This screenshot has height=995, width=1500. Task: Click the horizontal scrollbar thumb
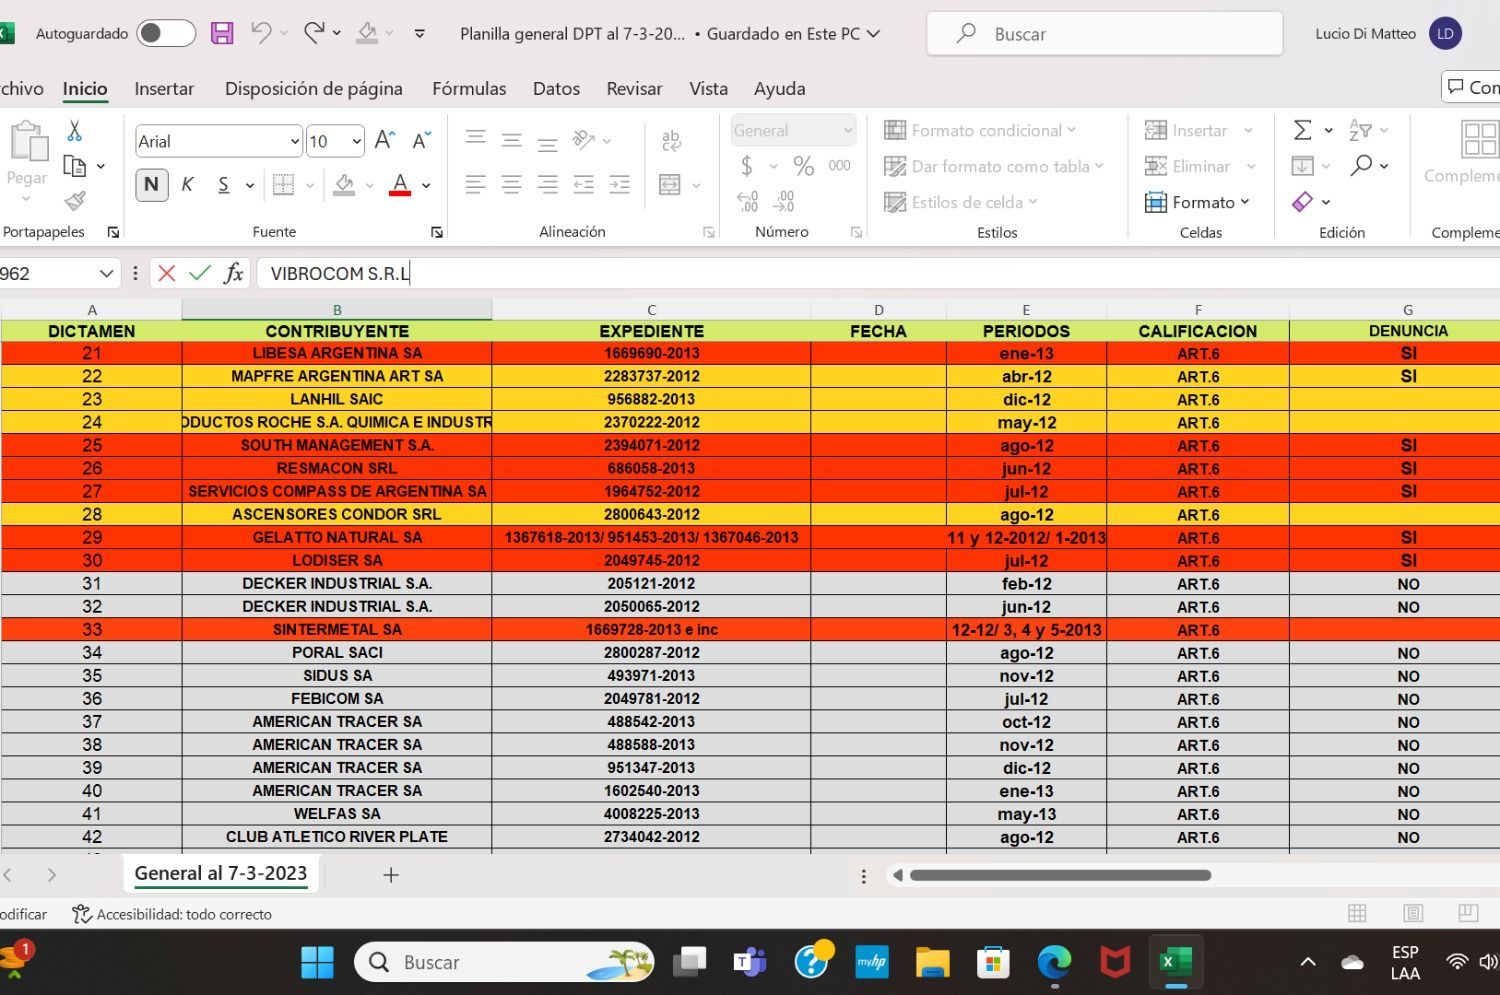pos(1060,875)
